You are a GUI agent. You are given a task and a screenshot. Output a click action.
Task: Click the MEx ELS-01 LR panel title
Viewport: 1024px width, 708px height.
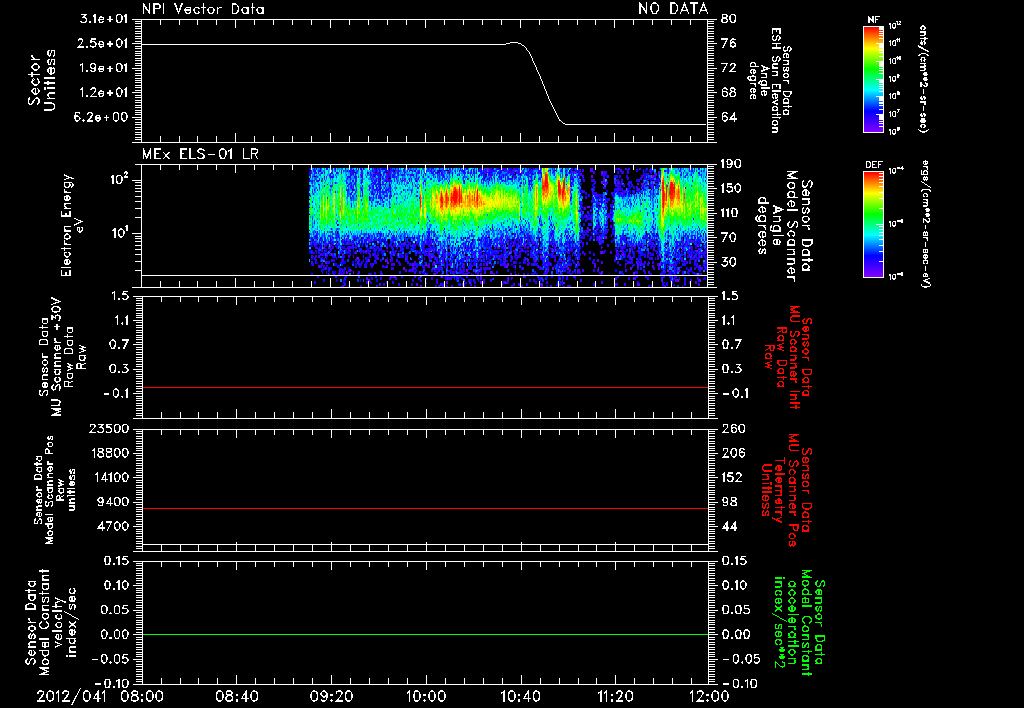click(x=200, y=155)
